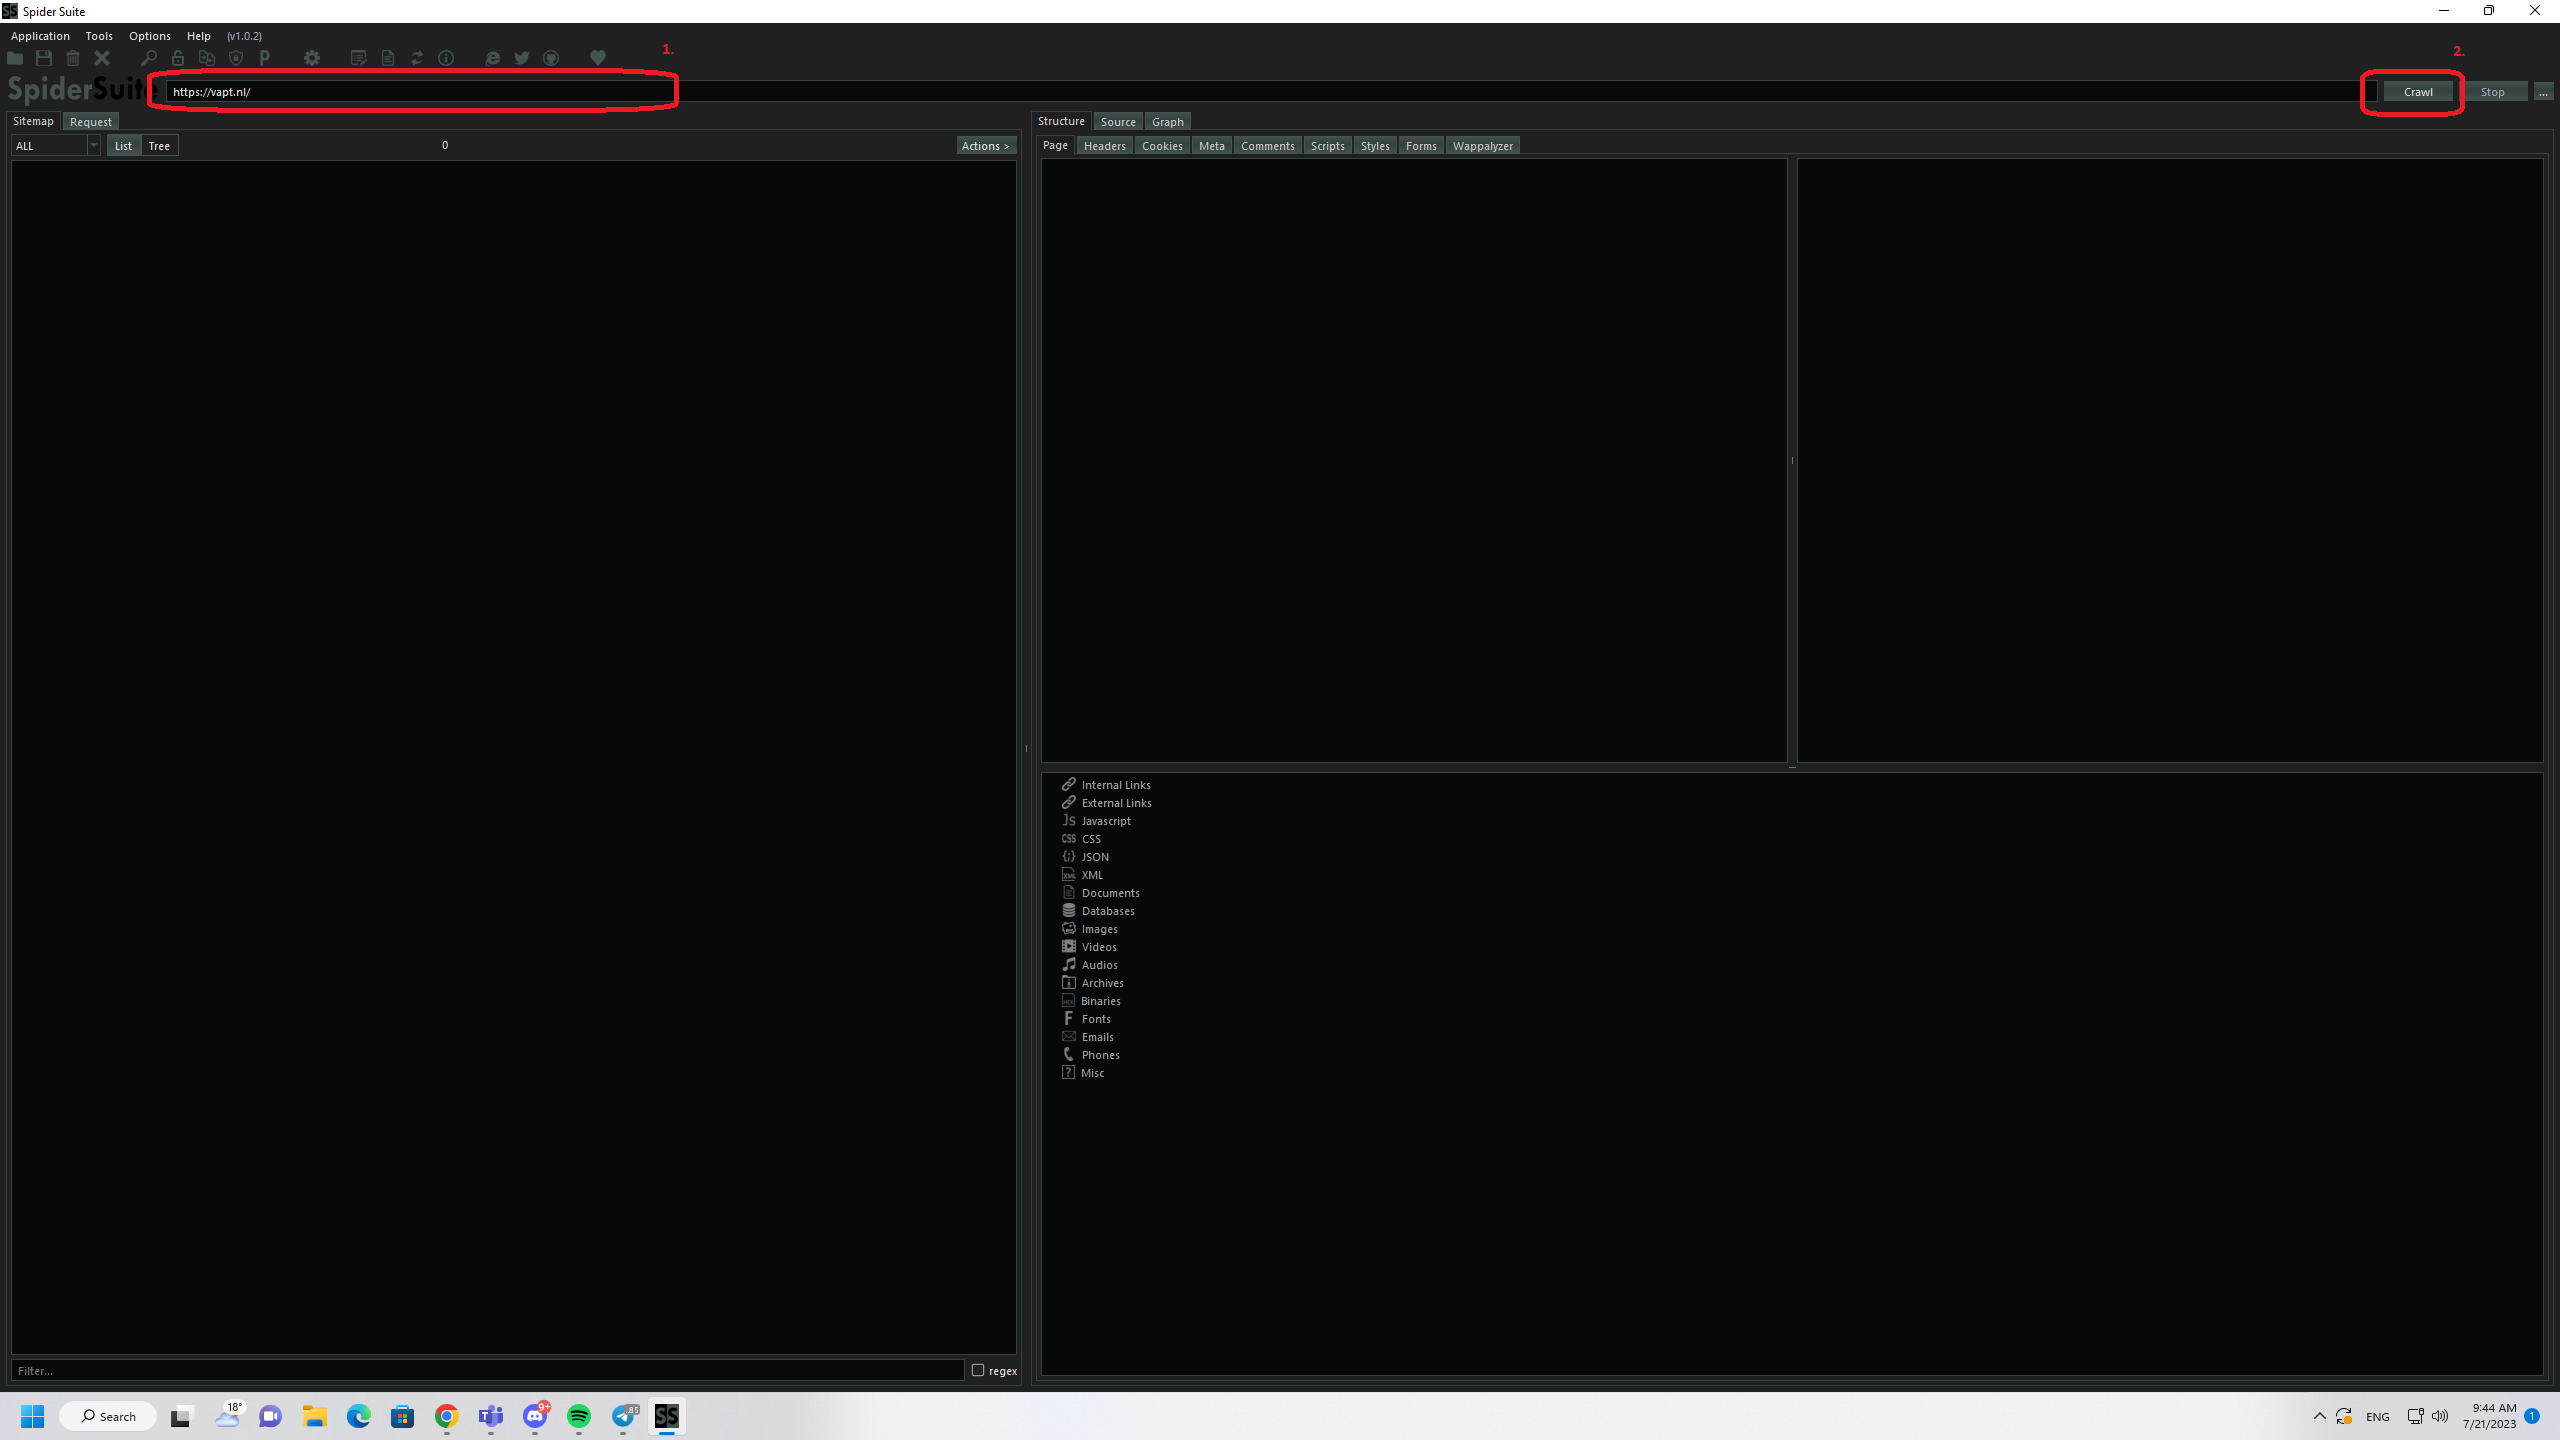Click the heart donate icon

tap(598, 58)
